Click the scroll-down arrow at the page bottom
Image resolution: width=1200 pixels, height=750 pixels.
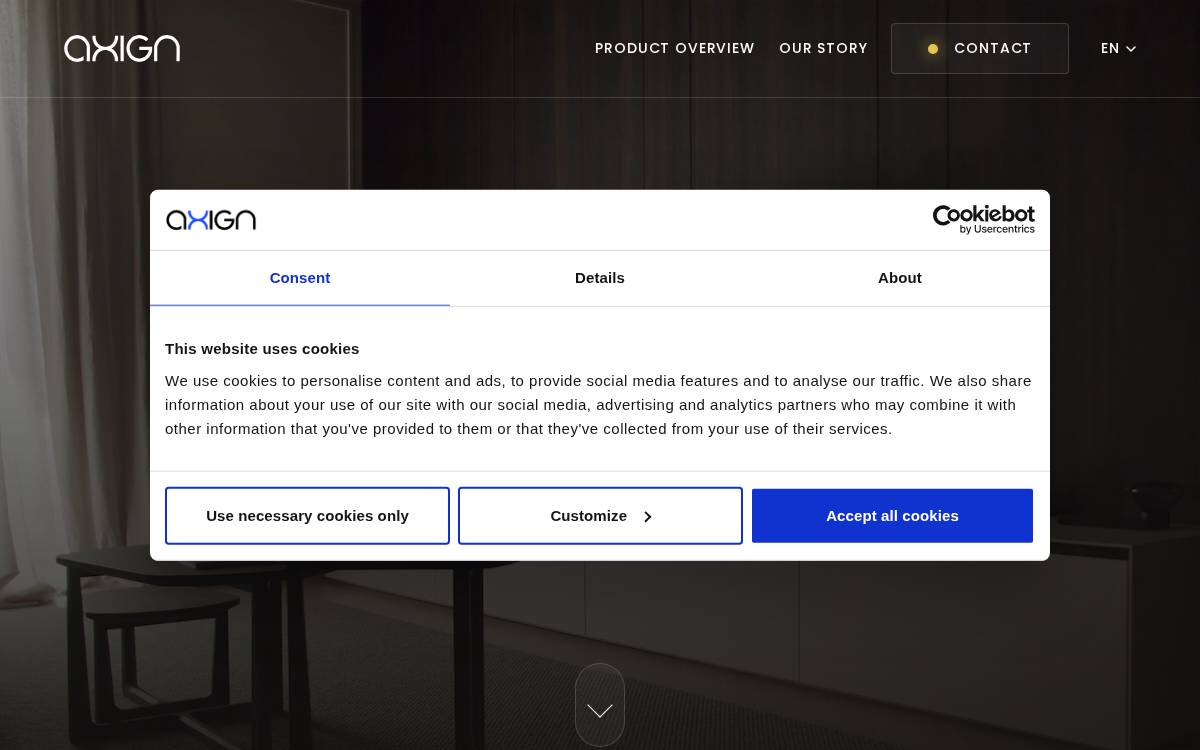click(x=600, y=705)
